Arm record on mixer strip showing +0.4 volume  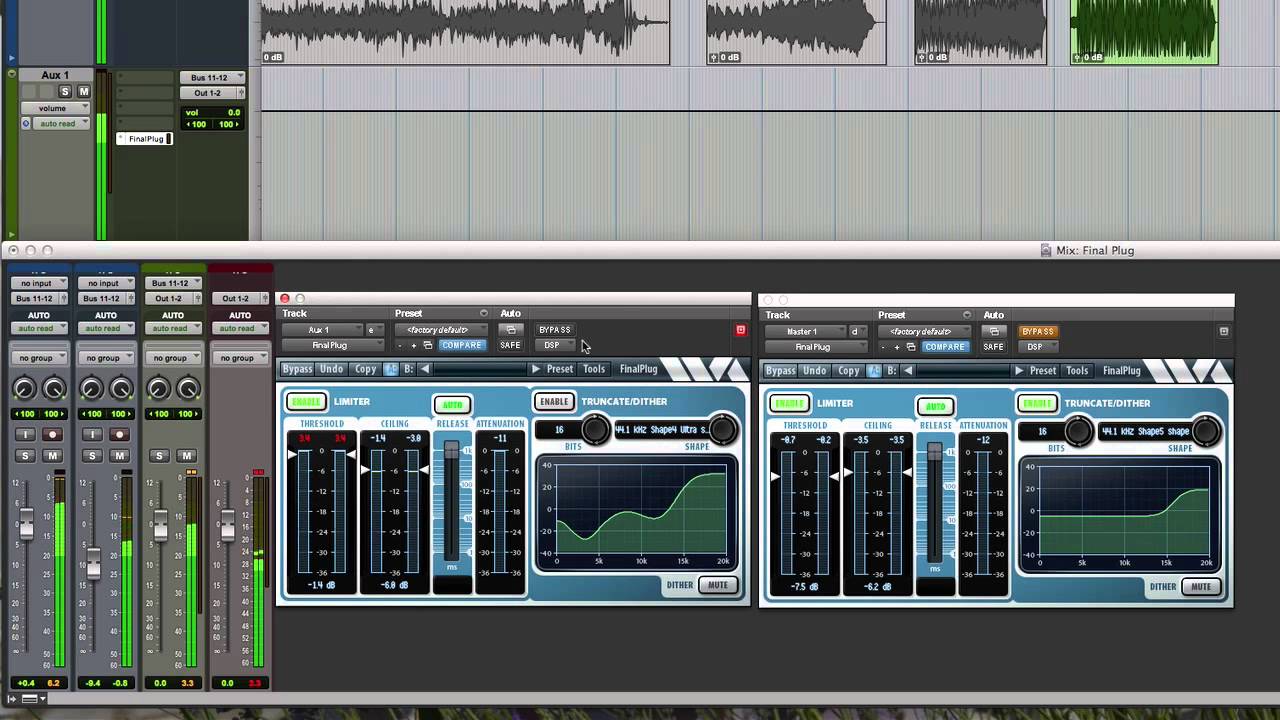pos(52,435)
